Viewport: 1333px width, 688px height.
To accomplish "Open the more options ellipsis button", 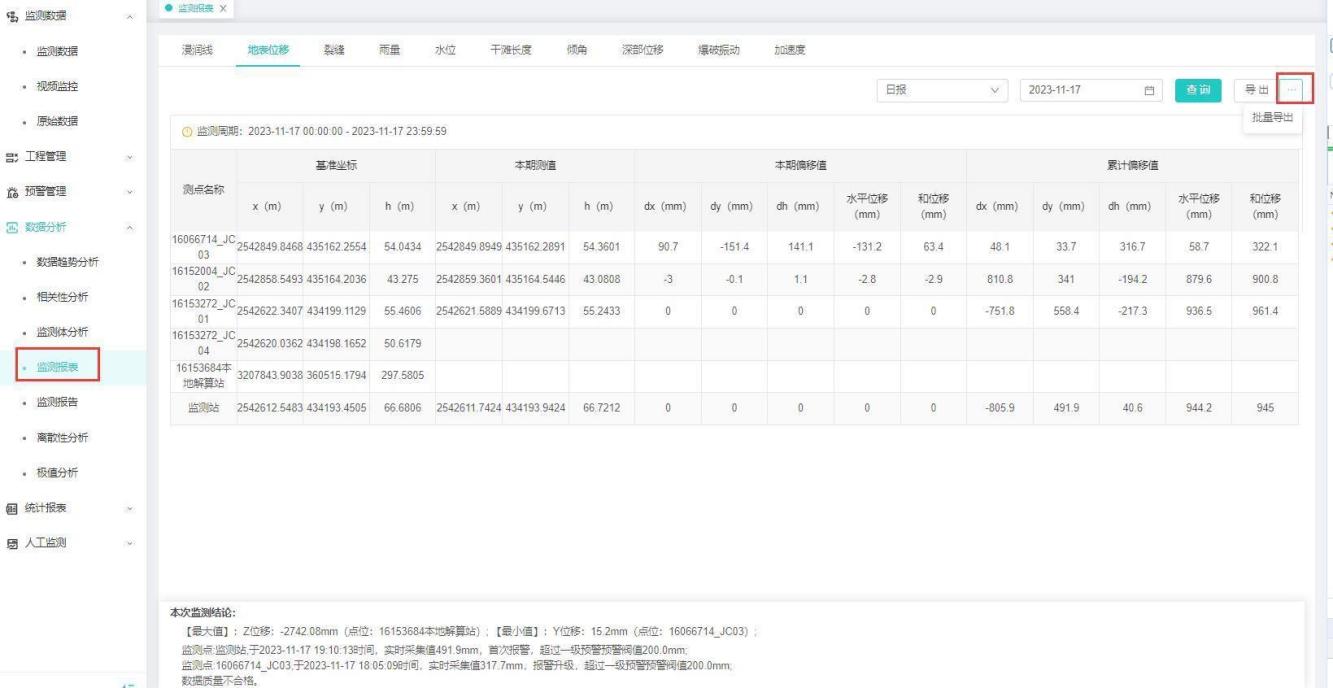I will (1292, 90).
